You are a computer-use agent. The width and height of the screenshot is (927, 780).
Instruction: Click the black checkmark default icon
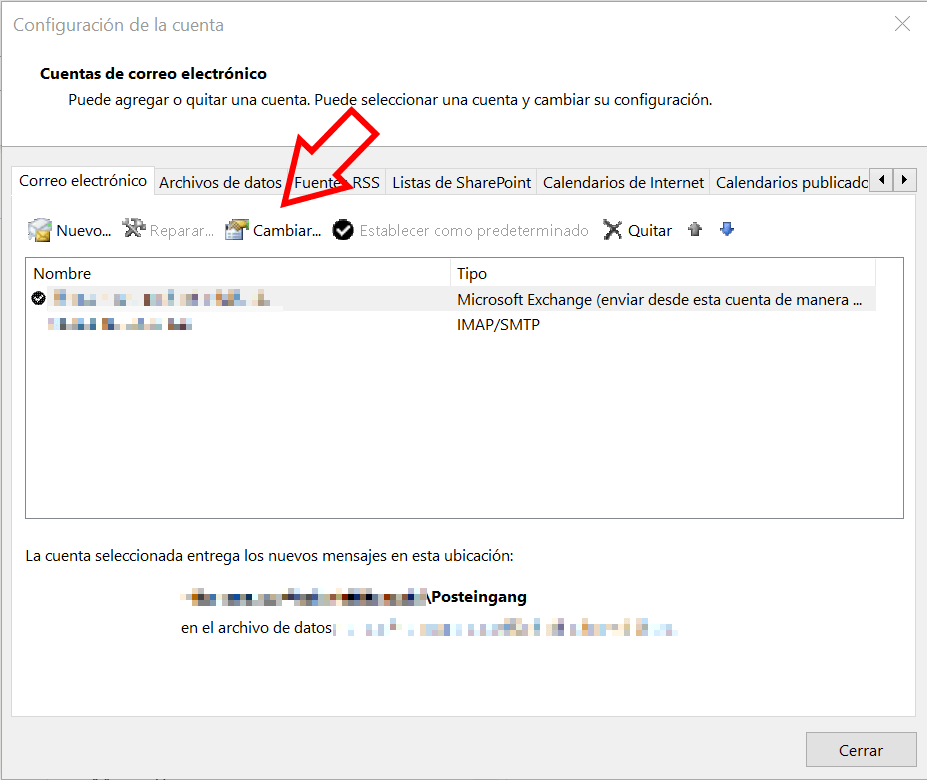click(x=343, y=230)
